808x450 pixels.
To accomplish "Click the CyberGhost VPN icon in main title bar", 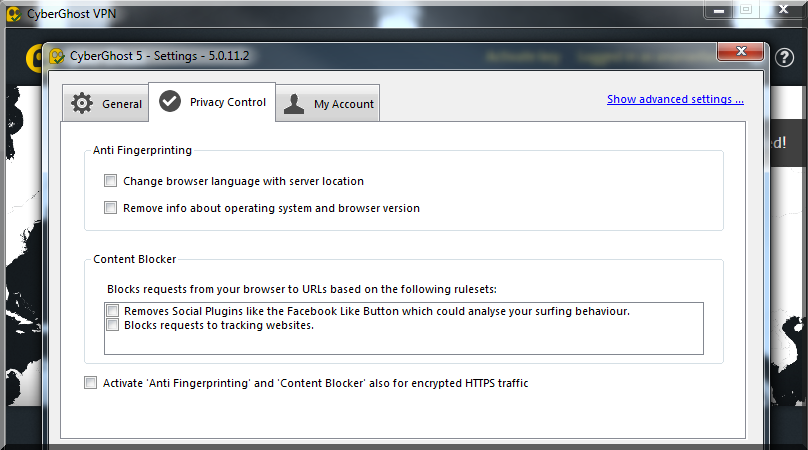I will tap(14, 14).
